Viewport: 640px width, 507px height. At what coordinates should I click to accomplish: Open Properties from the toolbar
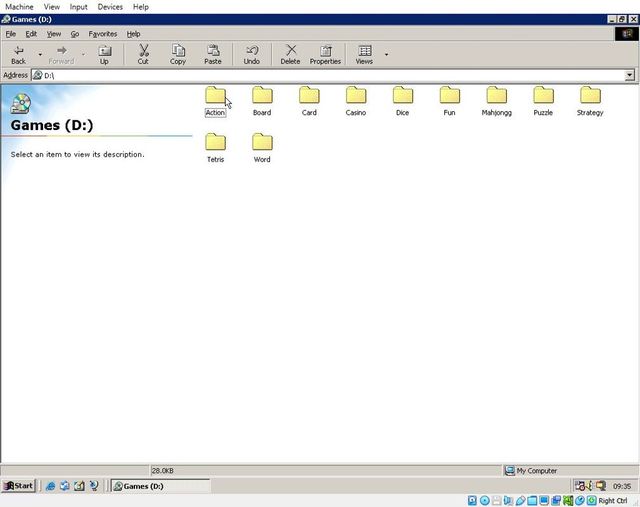tap(325, 55)
